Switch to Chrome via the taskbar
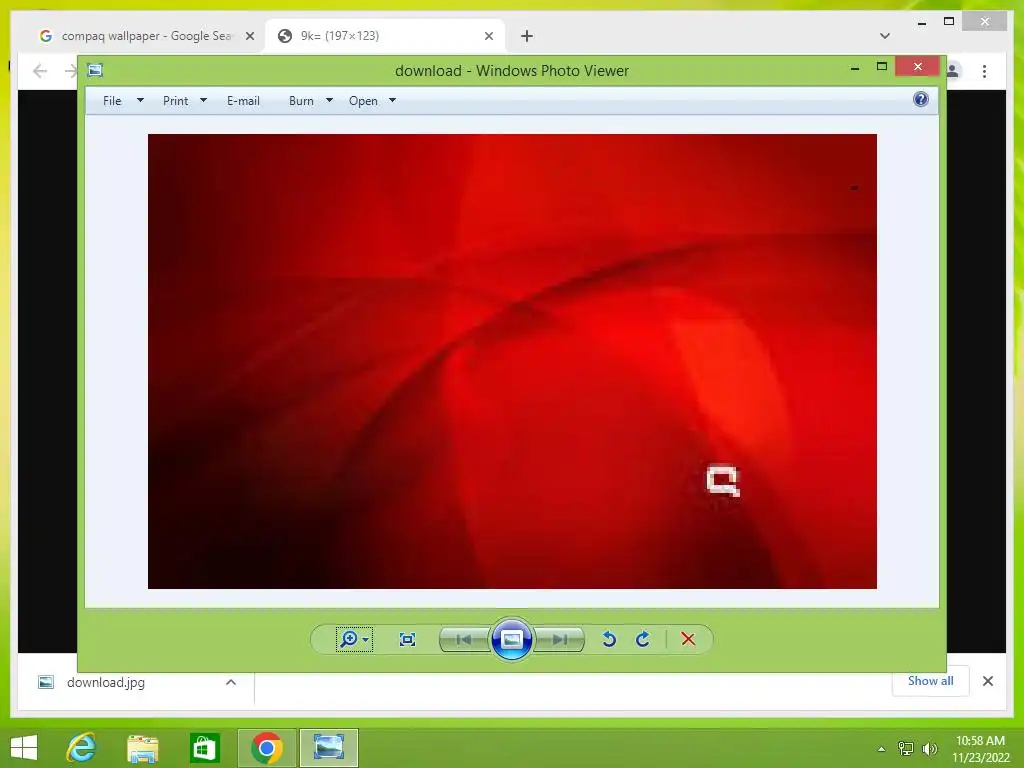Screen dimensions: 1024x768 (266, 748)
